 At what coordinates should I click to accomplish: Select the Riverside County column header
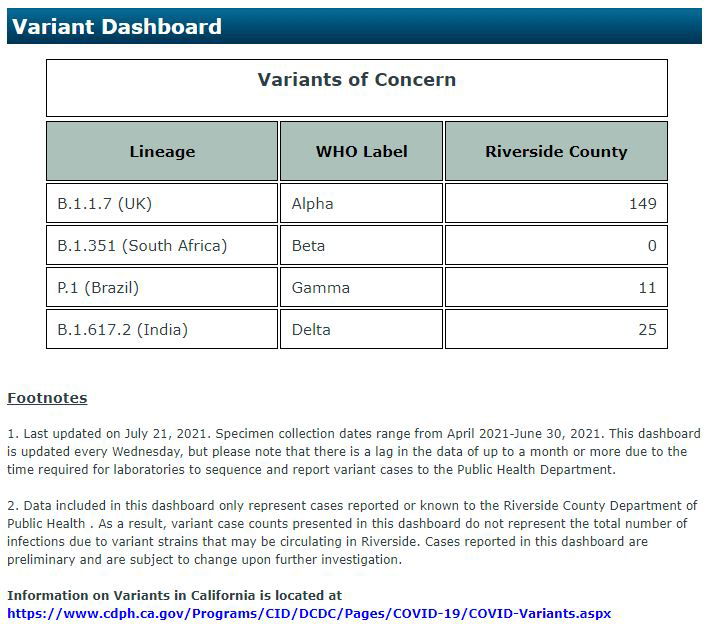click(555, 152)
